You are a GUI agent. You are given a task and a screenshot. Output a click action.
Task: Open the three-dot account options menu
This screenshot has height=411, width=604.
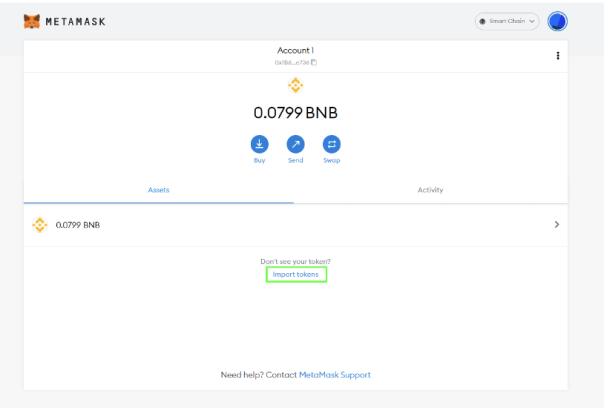(x=557, y=56)
